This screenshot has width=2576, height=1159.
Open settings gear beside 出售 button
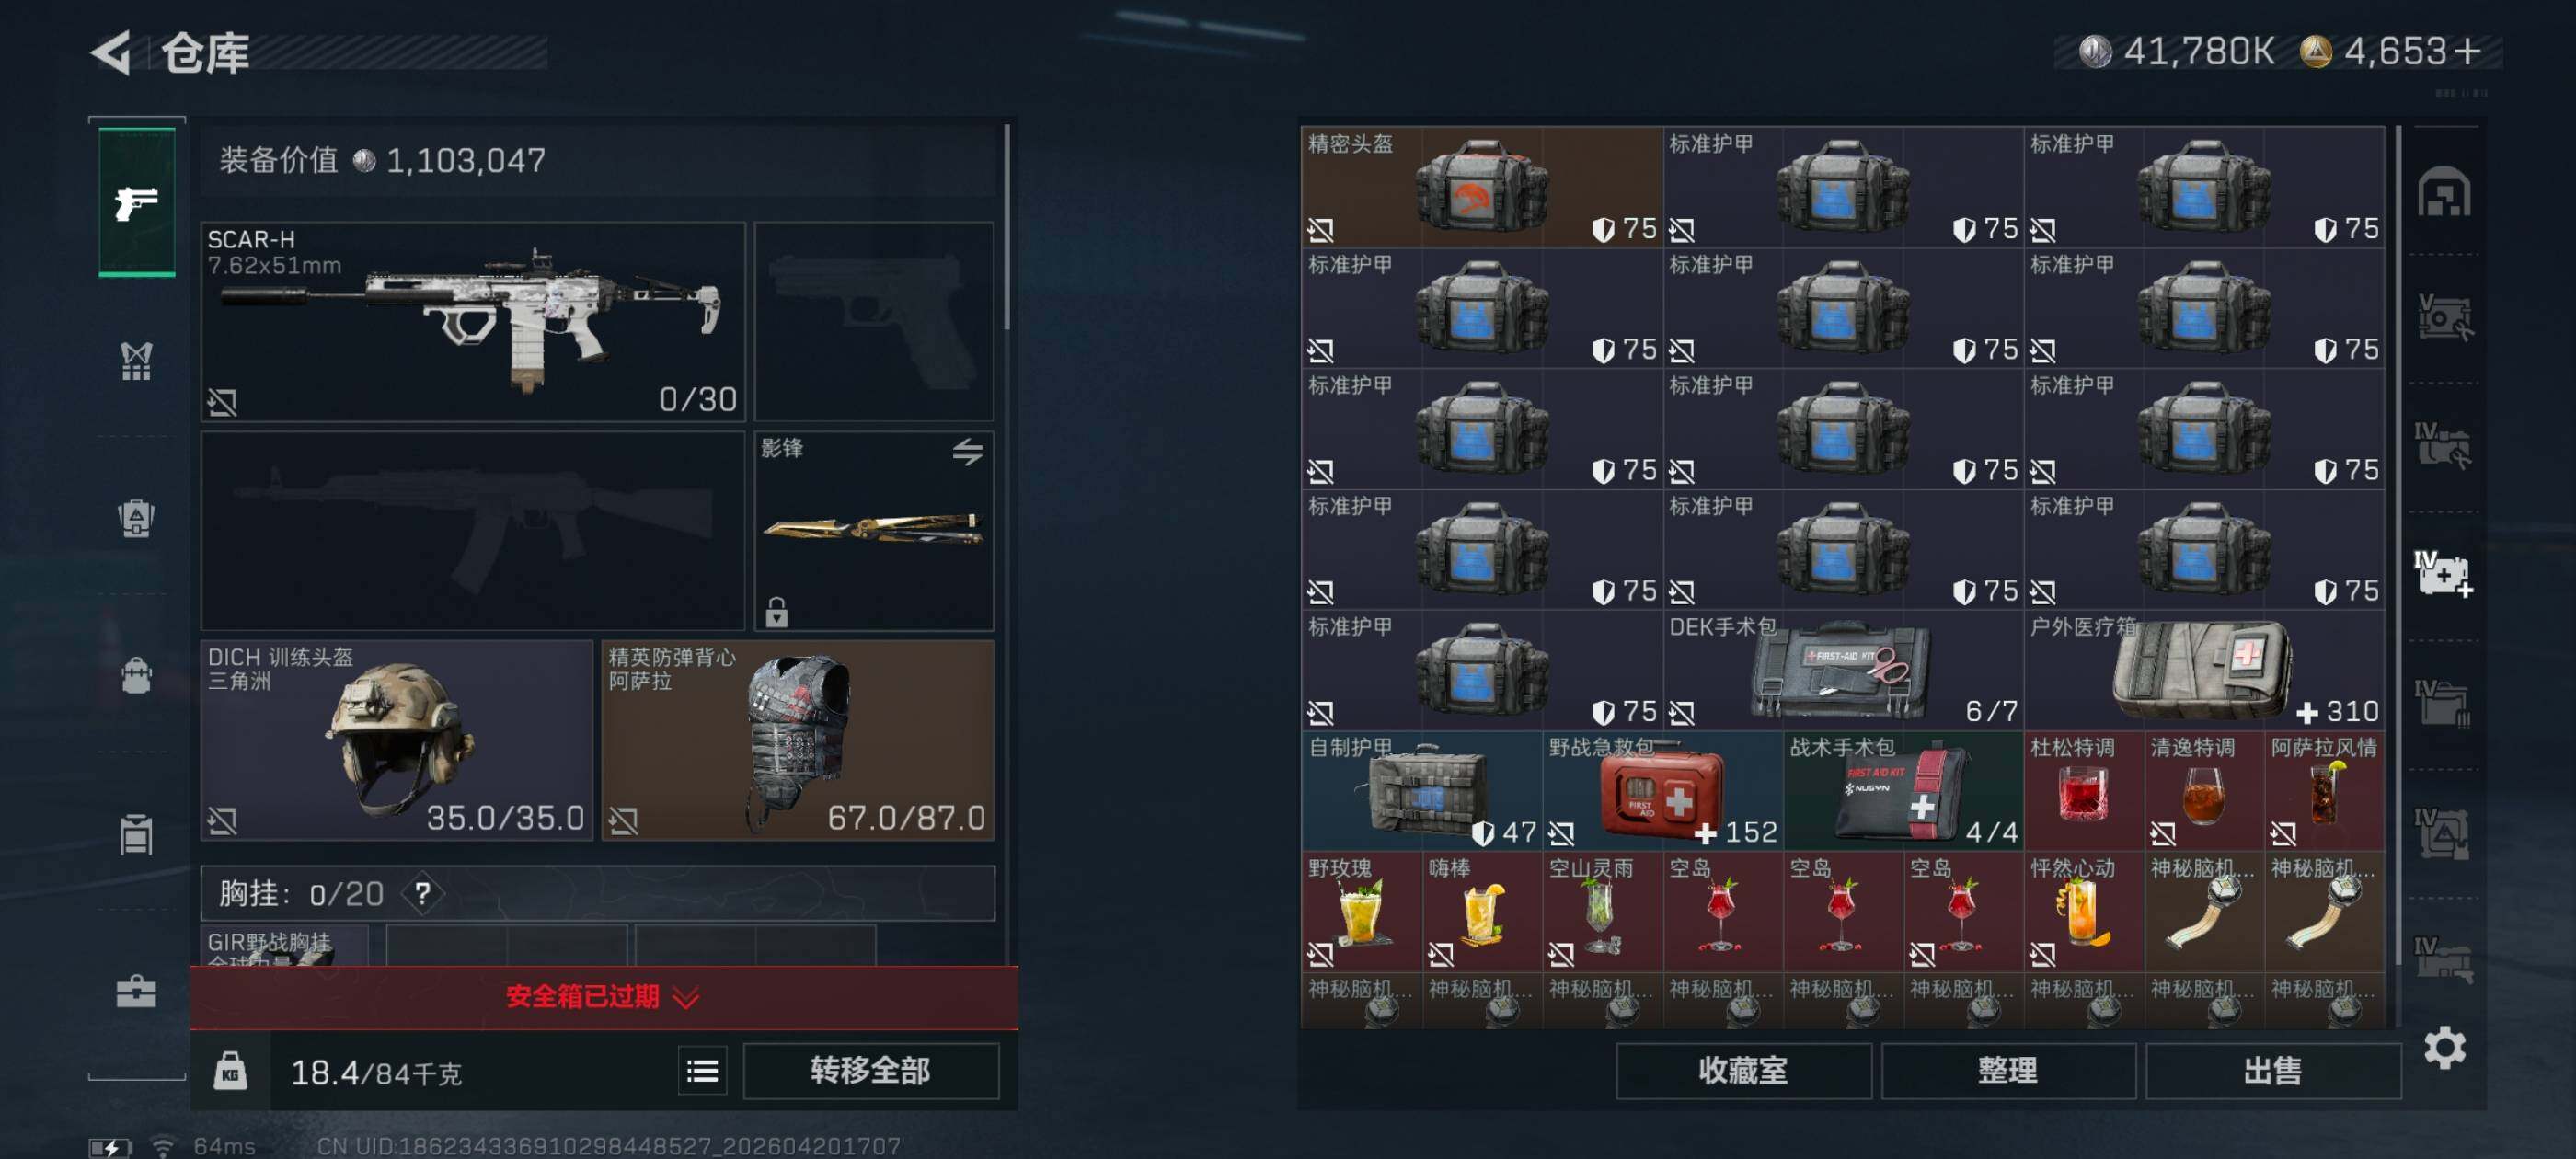click(x=2444, y=1048)
